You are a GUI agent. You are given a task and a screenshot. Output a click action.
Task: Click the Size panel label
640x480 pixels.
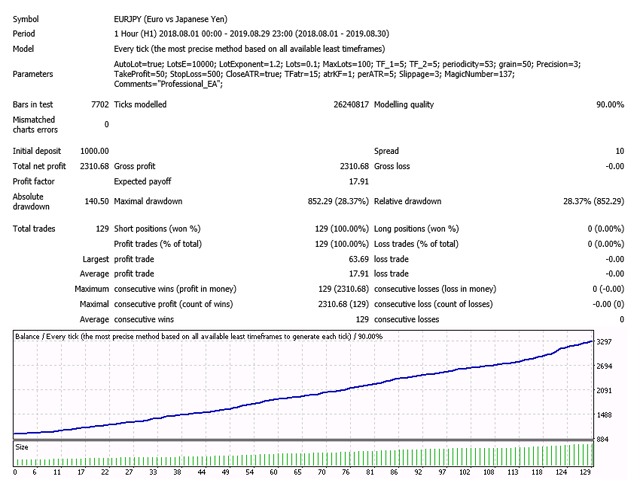(x=22, y=447)
